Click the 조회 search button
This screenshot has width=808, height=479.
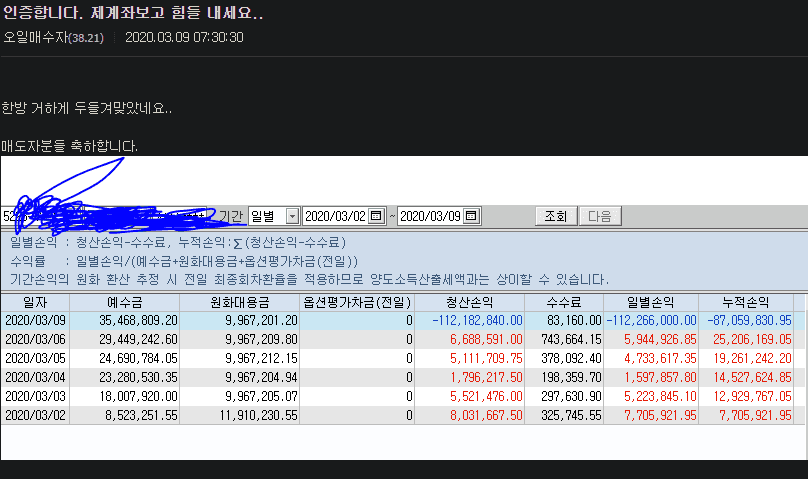coord(555,216)
